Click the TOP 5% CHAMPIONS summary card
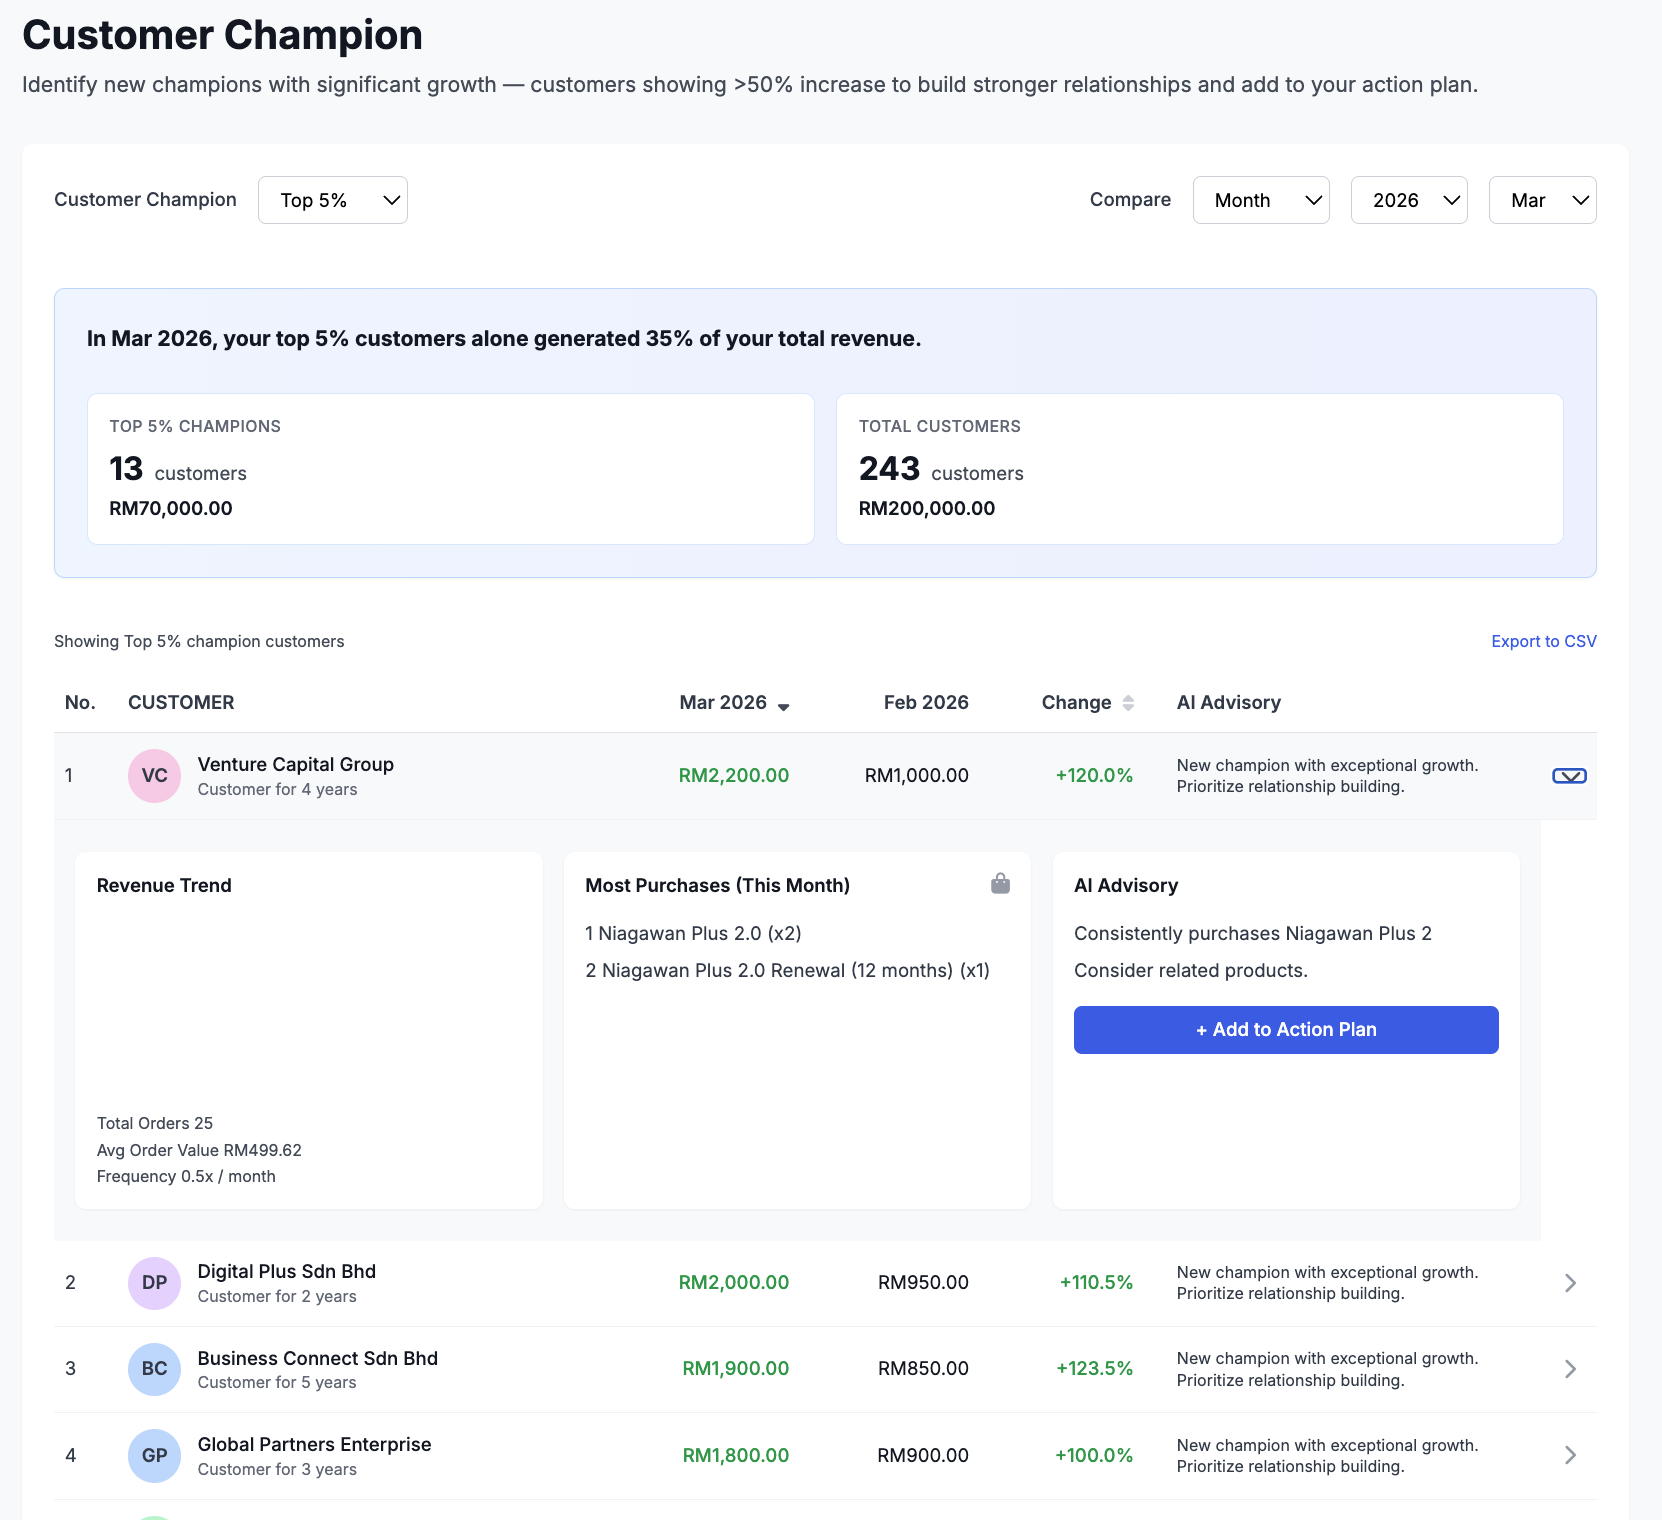This screenshot has height=1520, width=1662. (x=450, y=468)
